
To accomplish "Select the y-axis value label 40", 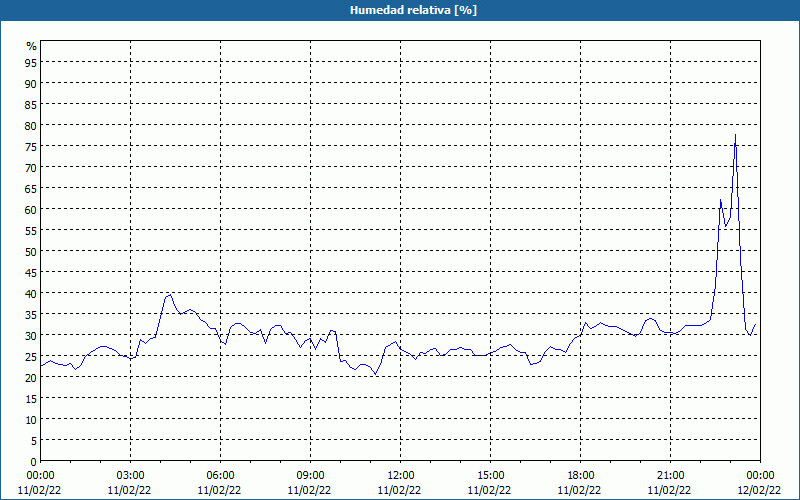I will click(x=31, y=293).
